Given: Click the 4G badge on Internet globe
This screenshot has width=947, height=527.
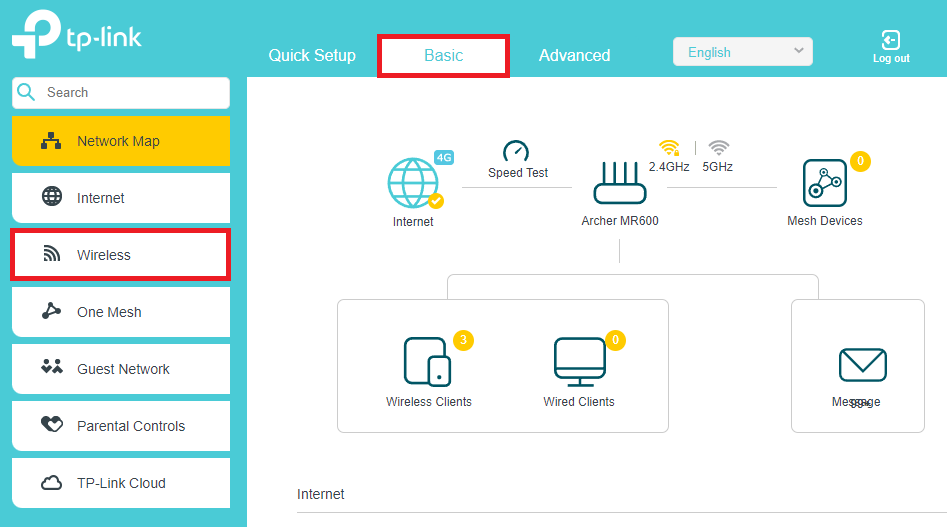Looking at the screenshot, I should 444,158.
